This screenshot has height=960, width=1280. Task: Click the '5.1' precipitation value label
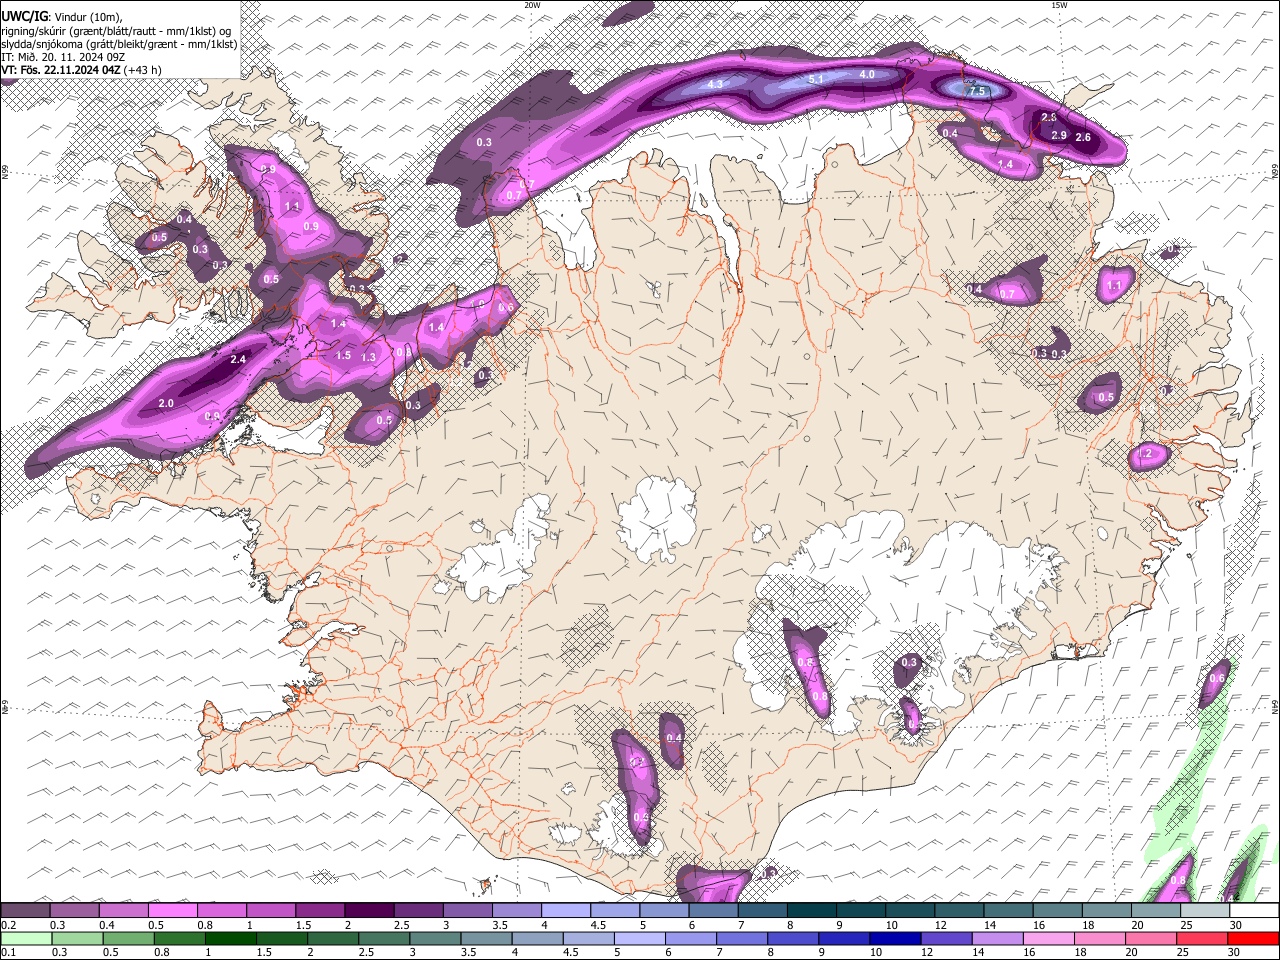click(x=815, y=79)
